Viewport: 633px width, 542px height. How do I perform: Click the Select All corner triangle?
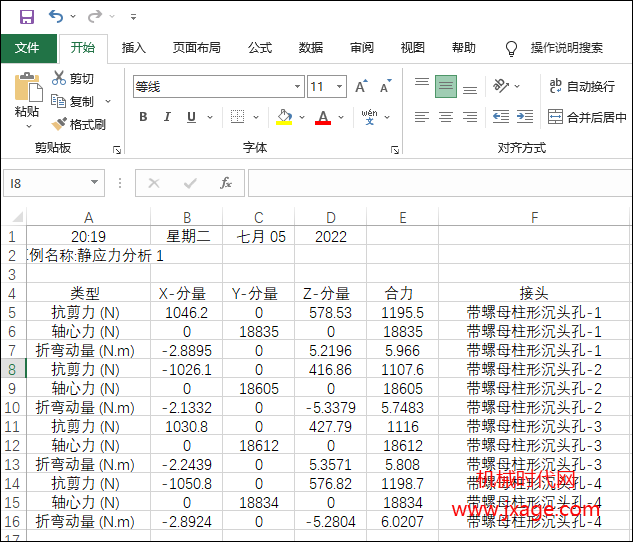pyautogui.click(x=17, y=217)
